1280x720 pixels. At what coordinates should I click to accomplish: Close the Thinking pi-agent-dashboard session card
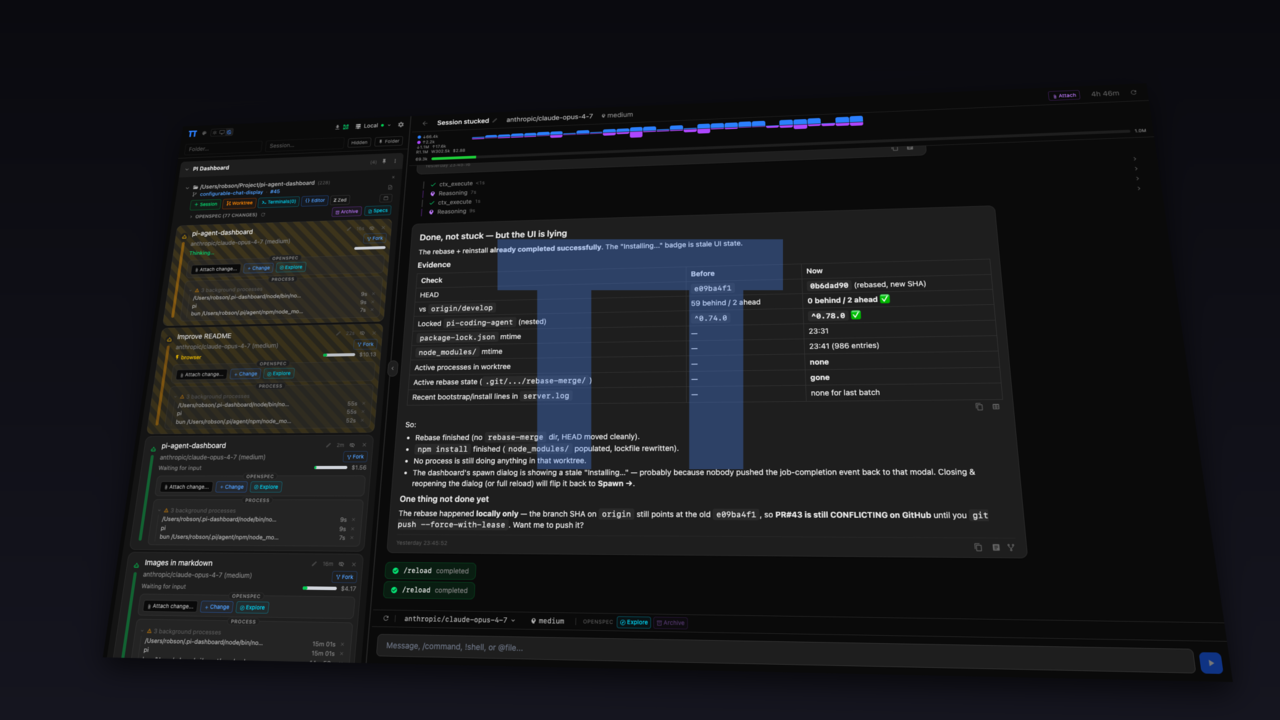click(x=383, y=227)
